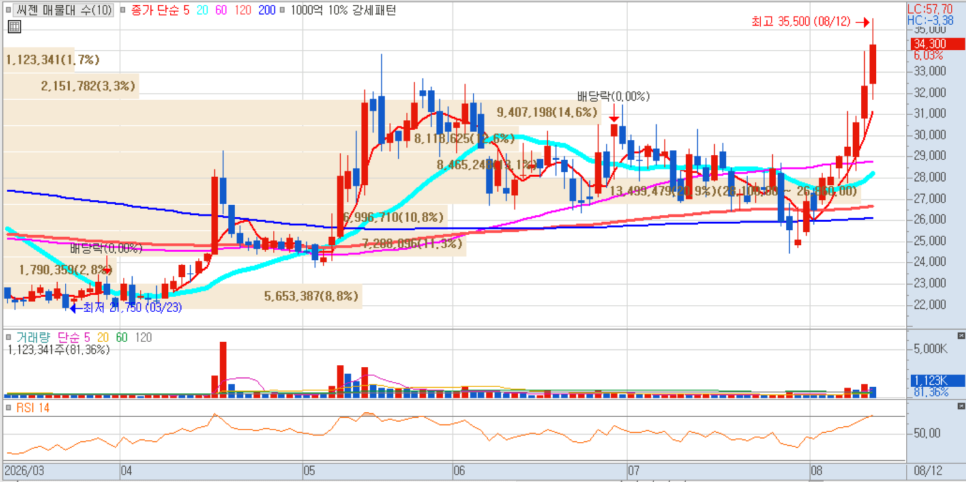Click the 9,407,198(14,6%) volume profile label
This screenshot has width=966, height=482.
547,112
